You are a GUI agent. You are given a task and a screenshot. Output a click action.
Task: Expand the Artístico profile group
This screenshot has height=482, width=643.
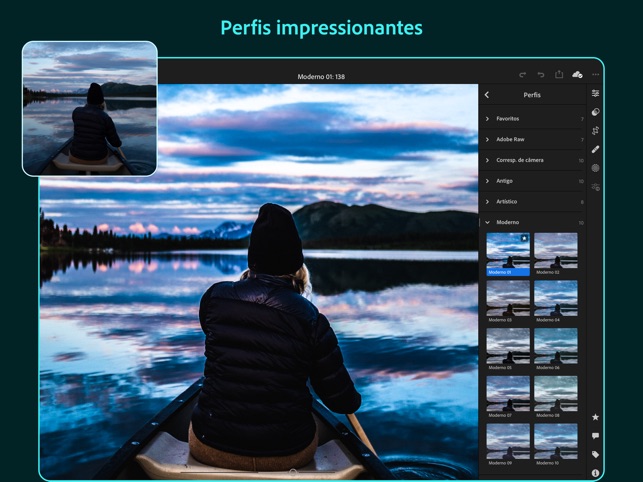click(532, 201)
